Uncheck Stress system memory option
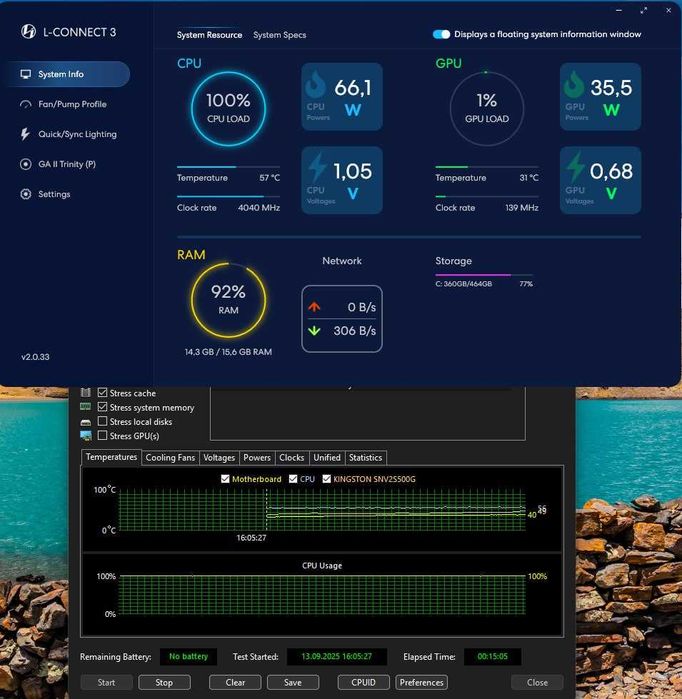The image size is (682, 699). coord(103,407)
